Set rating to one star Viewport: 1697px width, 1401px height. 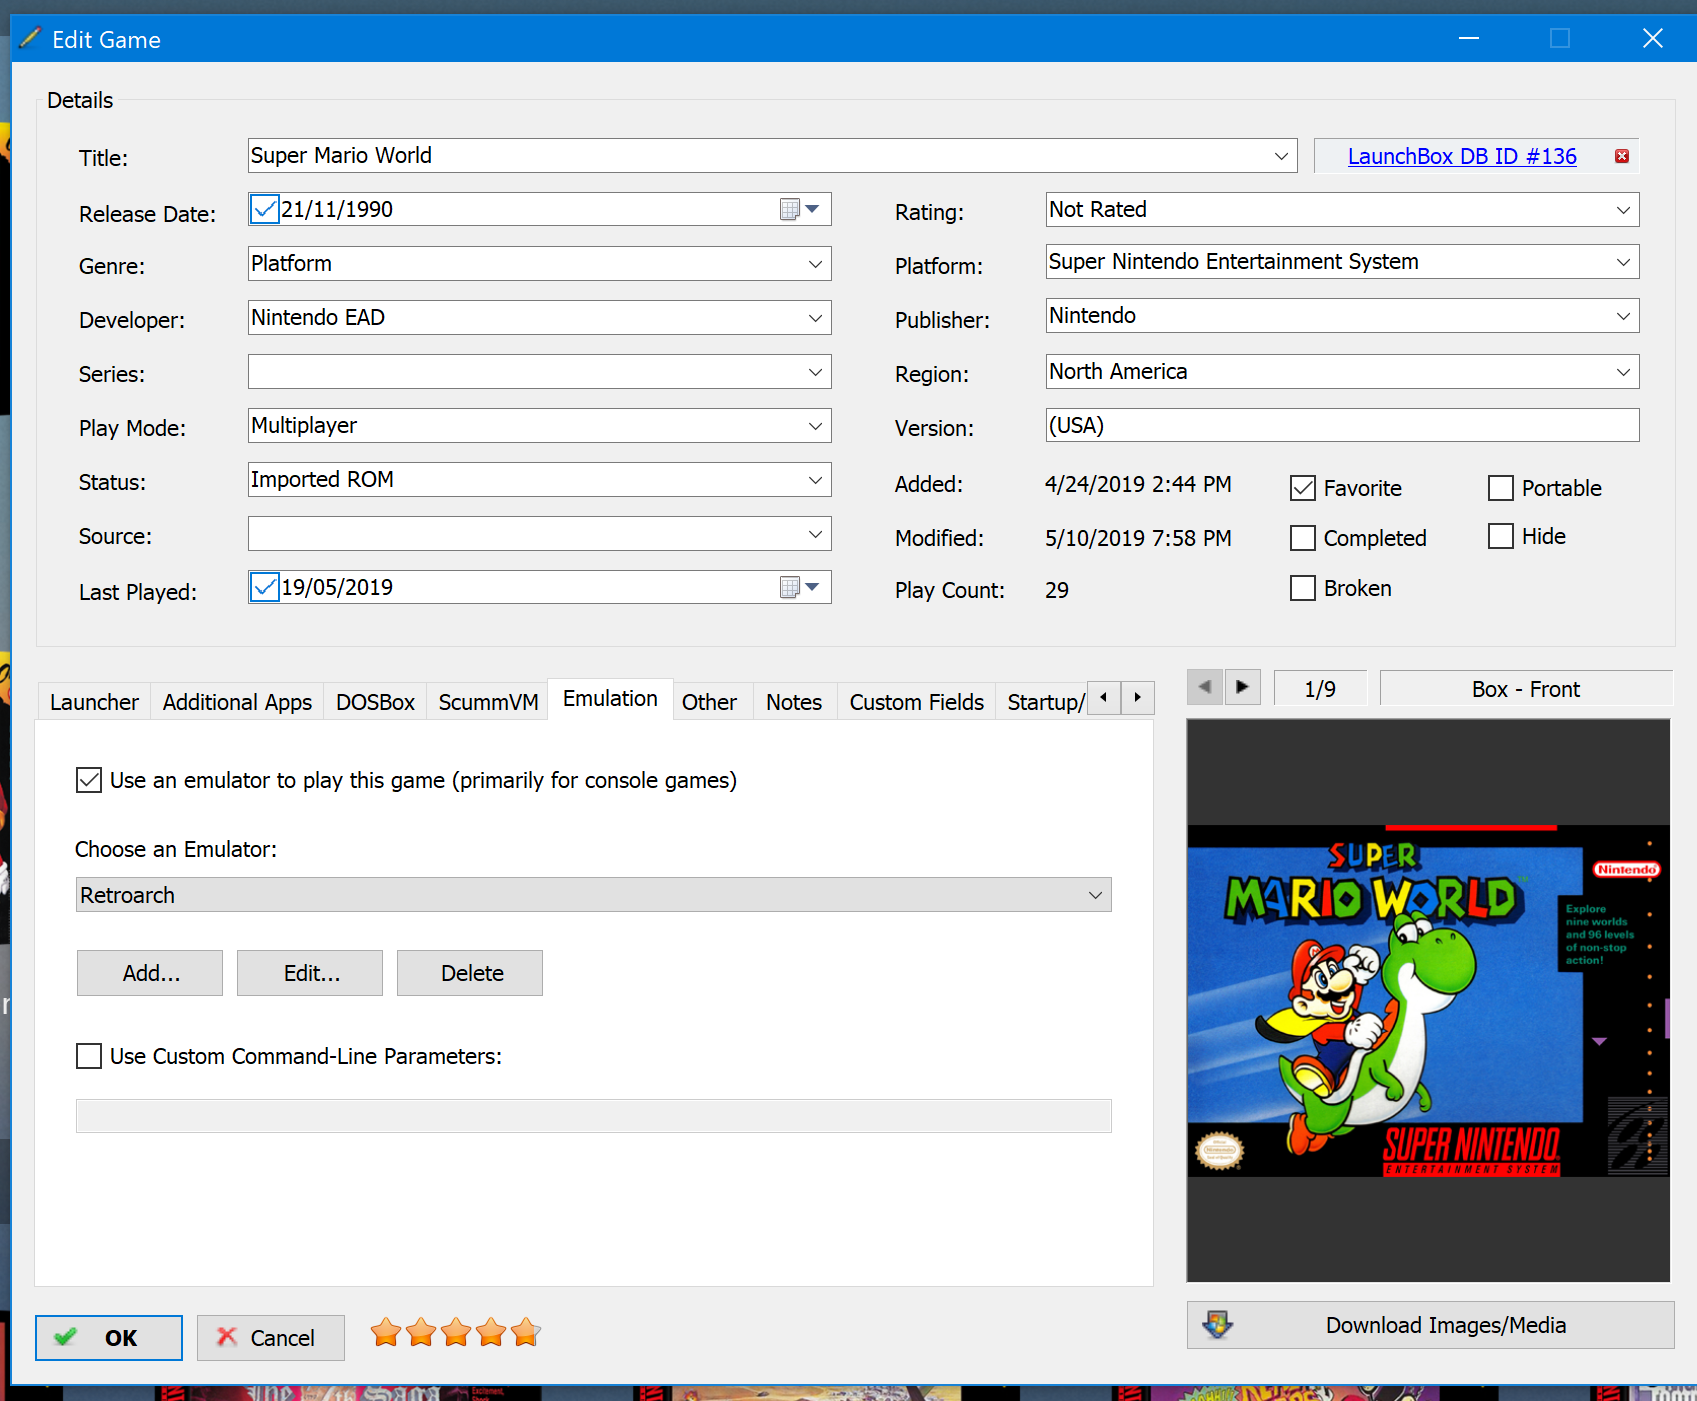pos(386,1332)
